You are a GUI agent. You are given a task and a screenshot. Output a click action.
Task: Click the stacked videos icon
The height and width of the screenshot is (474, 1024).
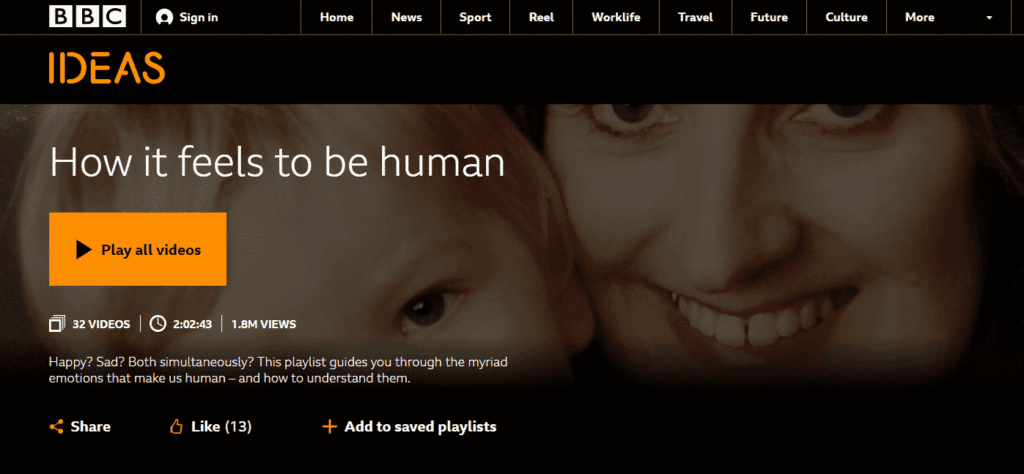point(57,323)
